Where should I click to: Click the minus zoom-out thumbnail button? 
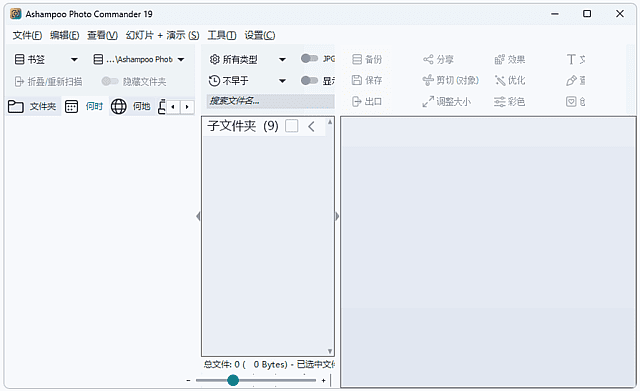188,380
